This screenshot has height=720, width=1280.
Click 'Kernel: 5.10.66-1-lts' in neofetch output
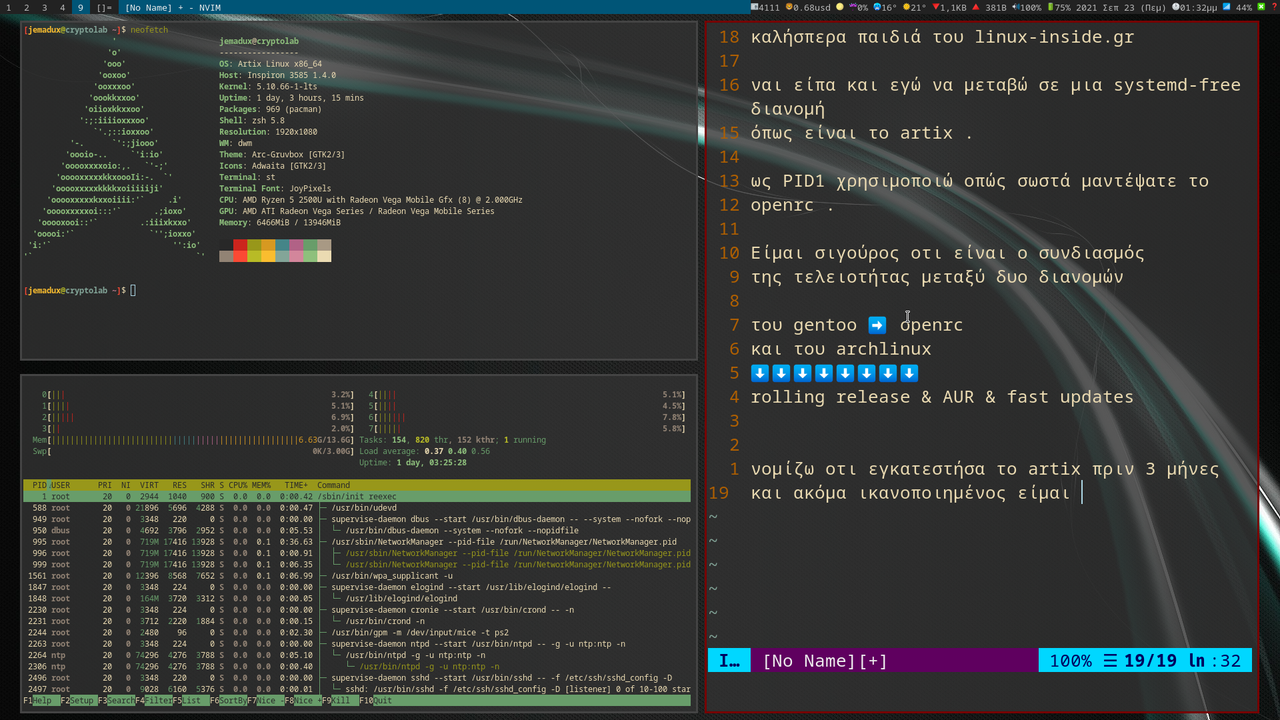268,87
